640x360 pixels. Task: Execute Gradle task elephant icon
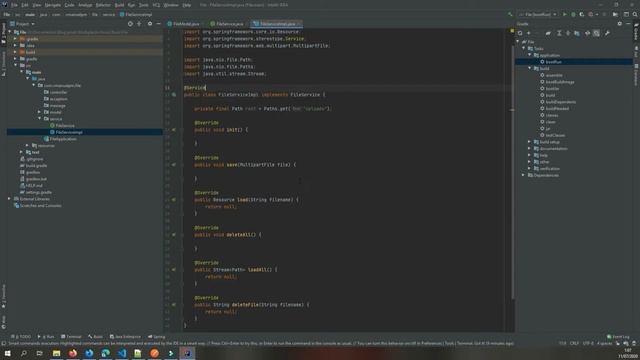click(548, 33)
